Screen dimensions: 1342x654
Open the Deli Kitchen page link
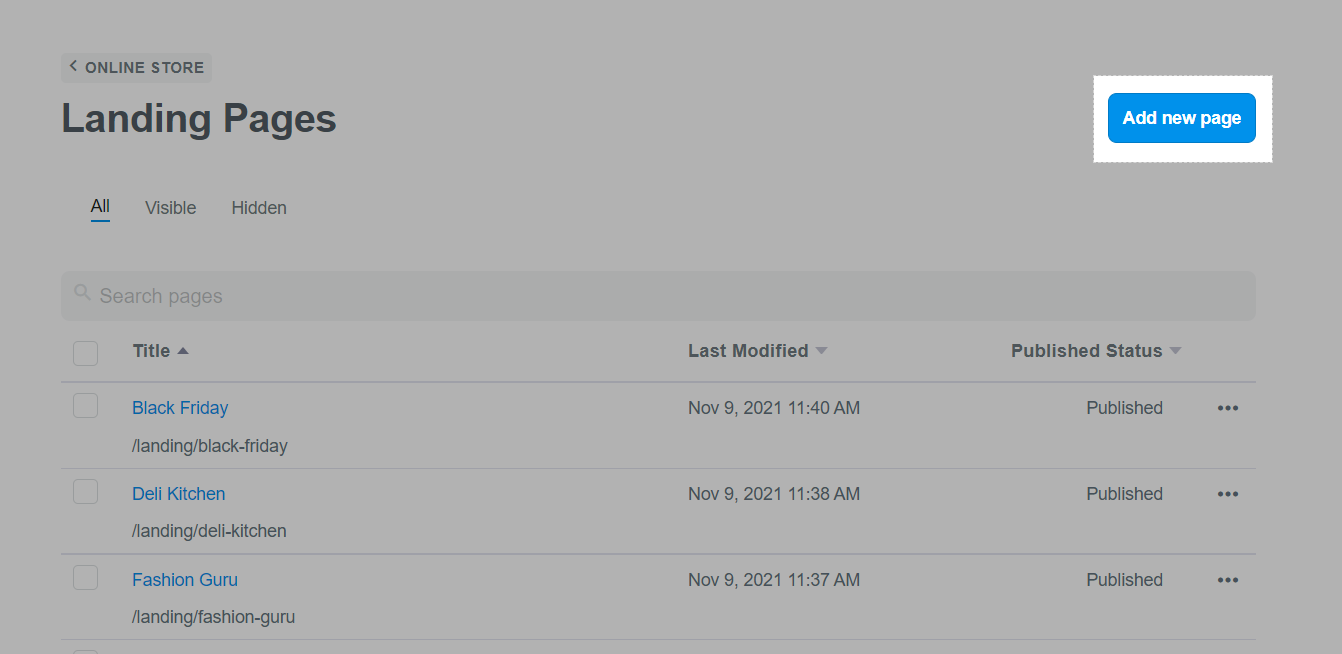(178, 494)
